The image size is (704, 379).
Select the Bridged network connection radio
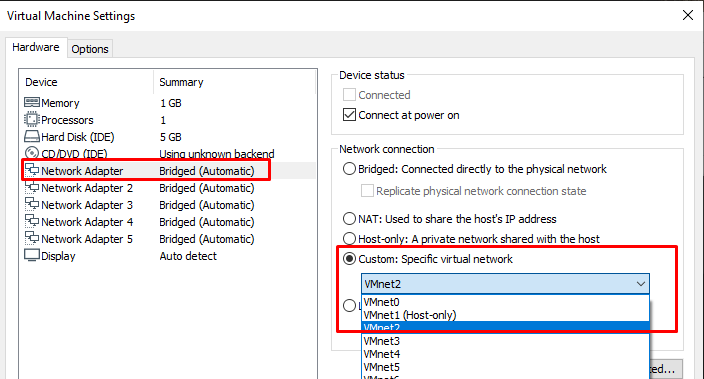click(x=349, y=169)
